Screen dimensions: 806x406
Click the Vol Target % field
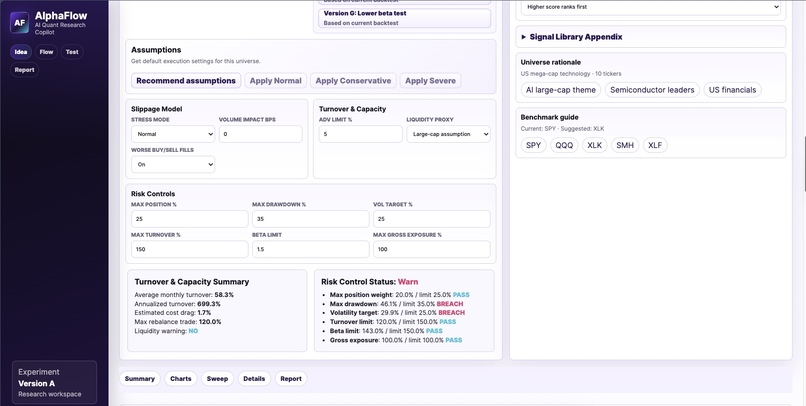(432, 219)
